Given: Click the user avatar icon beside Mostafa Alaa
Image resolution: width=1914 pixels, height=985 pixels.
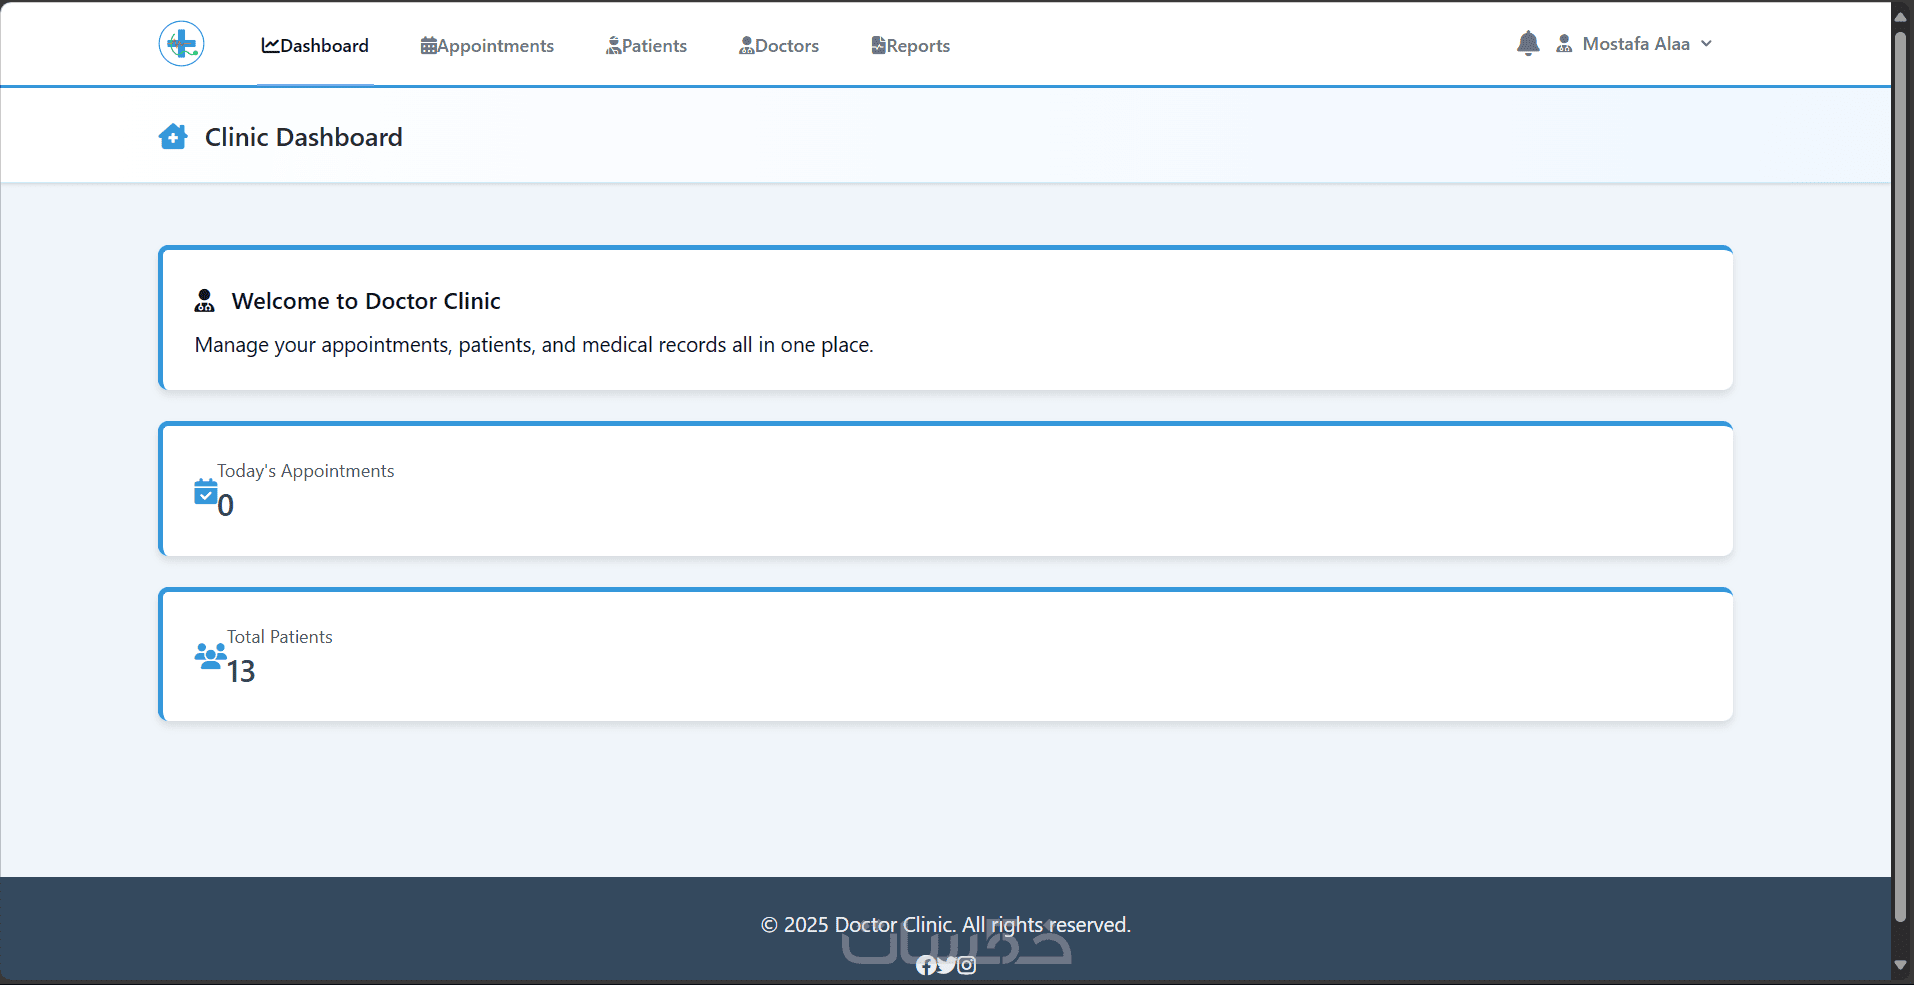Looking at the screenshot, I should 1564,44.
